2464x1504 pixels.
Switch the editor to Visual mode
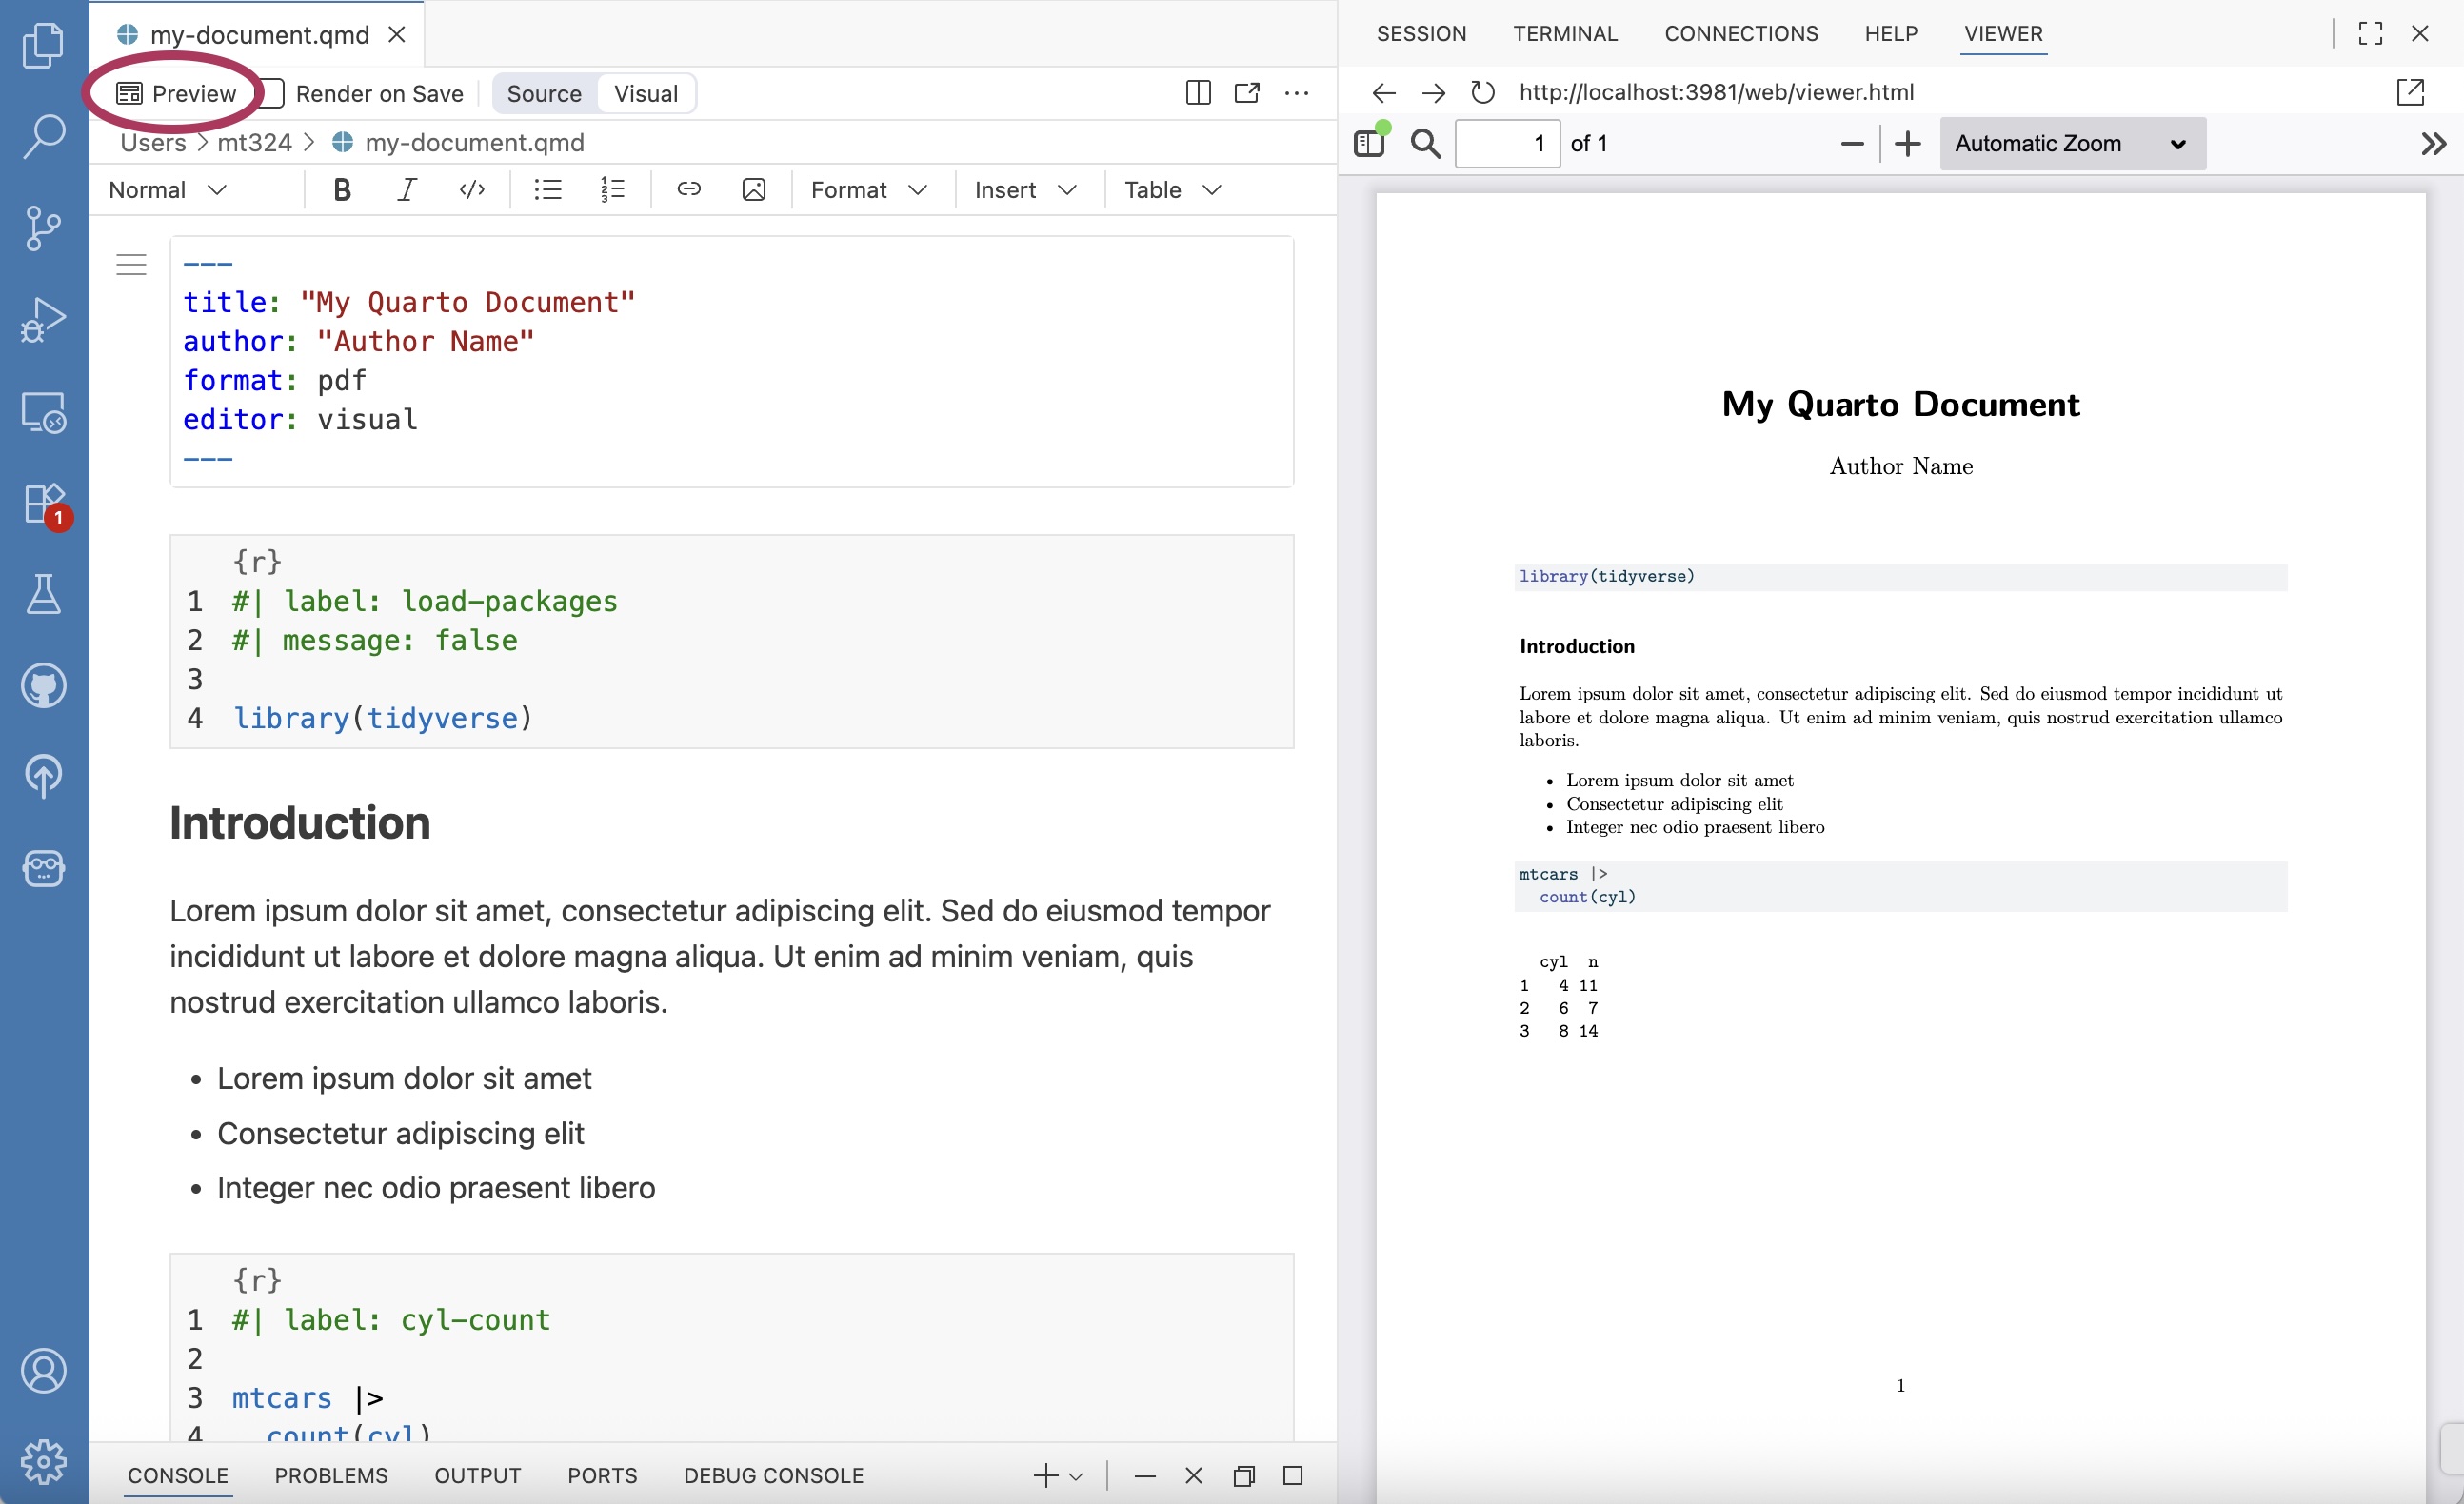click(645, 93)
